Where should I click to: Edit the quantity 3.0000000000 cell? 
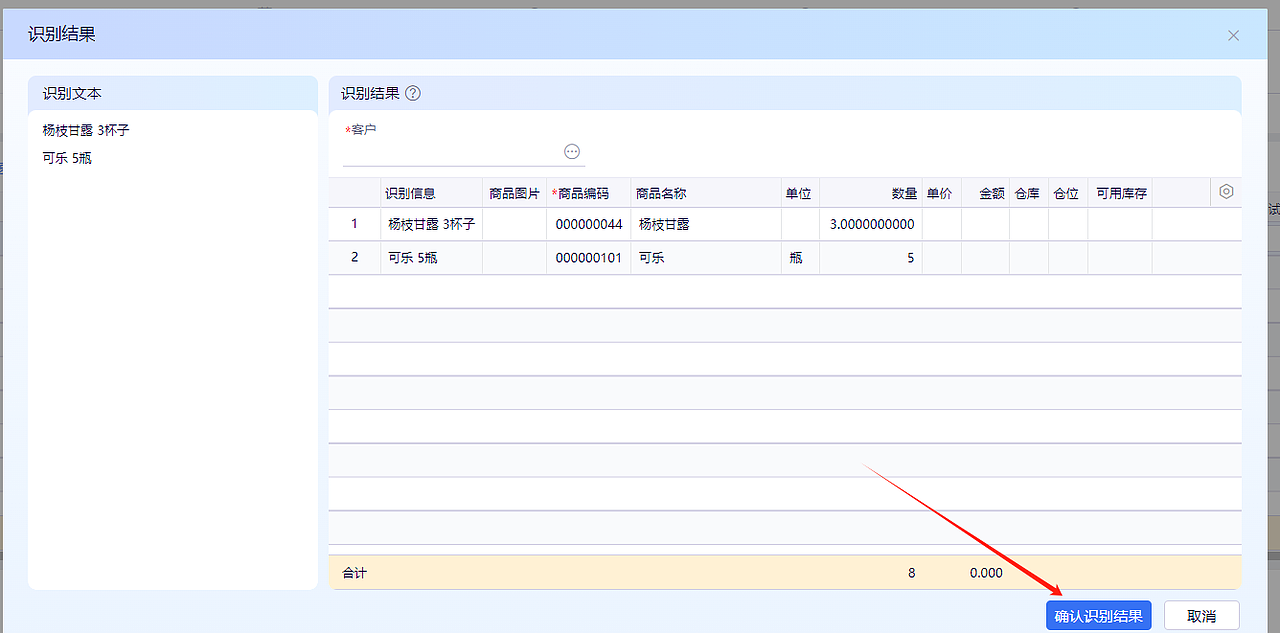click(x=869, y=224)
